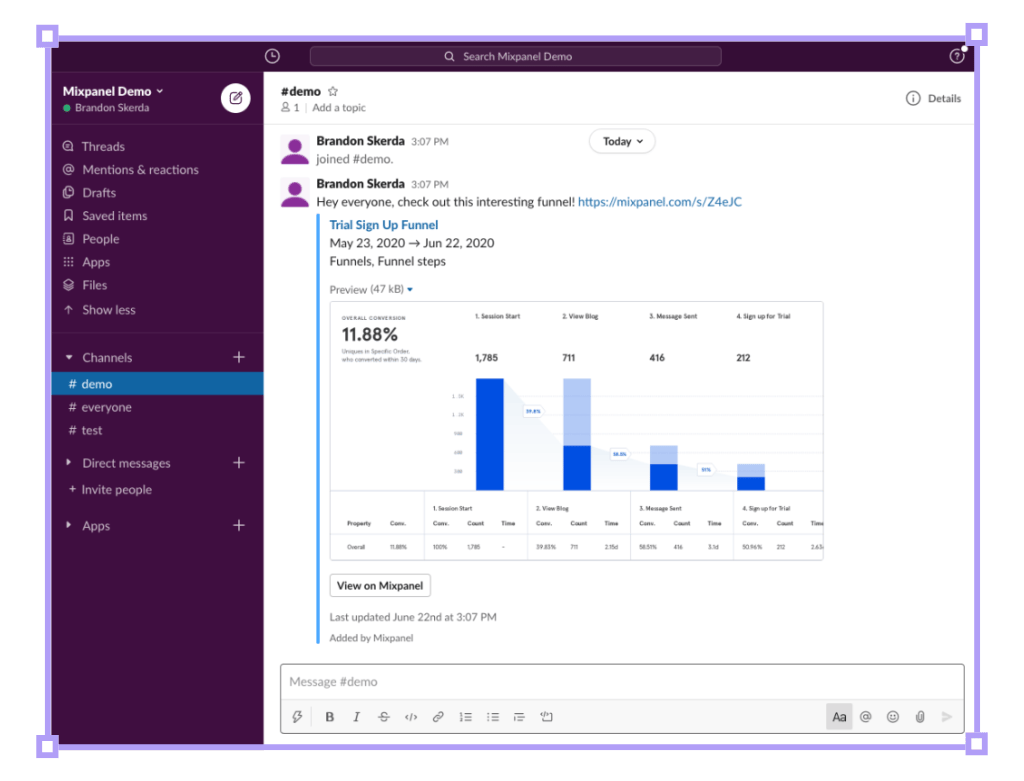Open the emoji picker
This screenshot has height=781, width=1024.
(893, 717)
